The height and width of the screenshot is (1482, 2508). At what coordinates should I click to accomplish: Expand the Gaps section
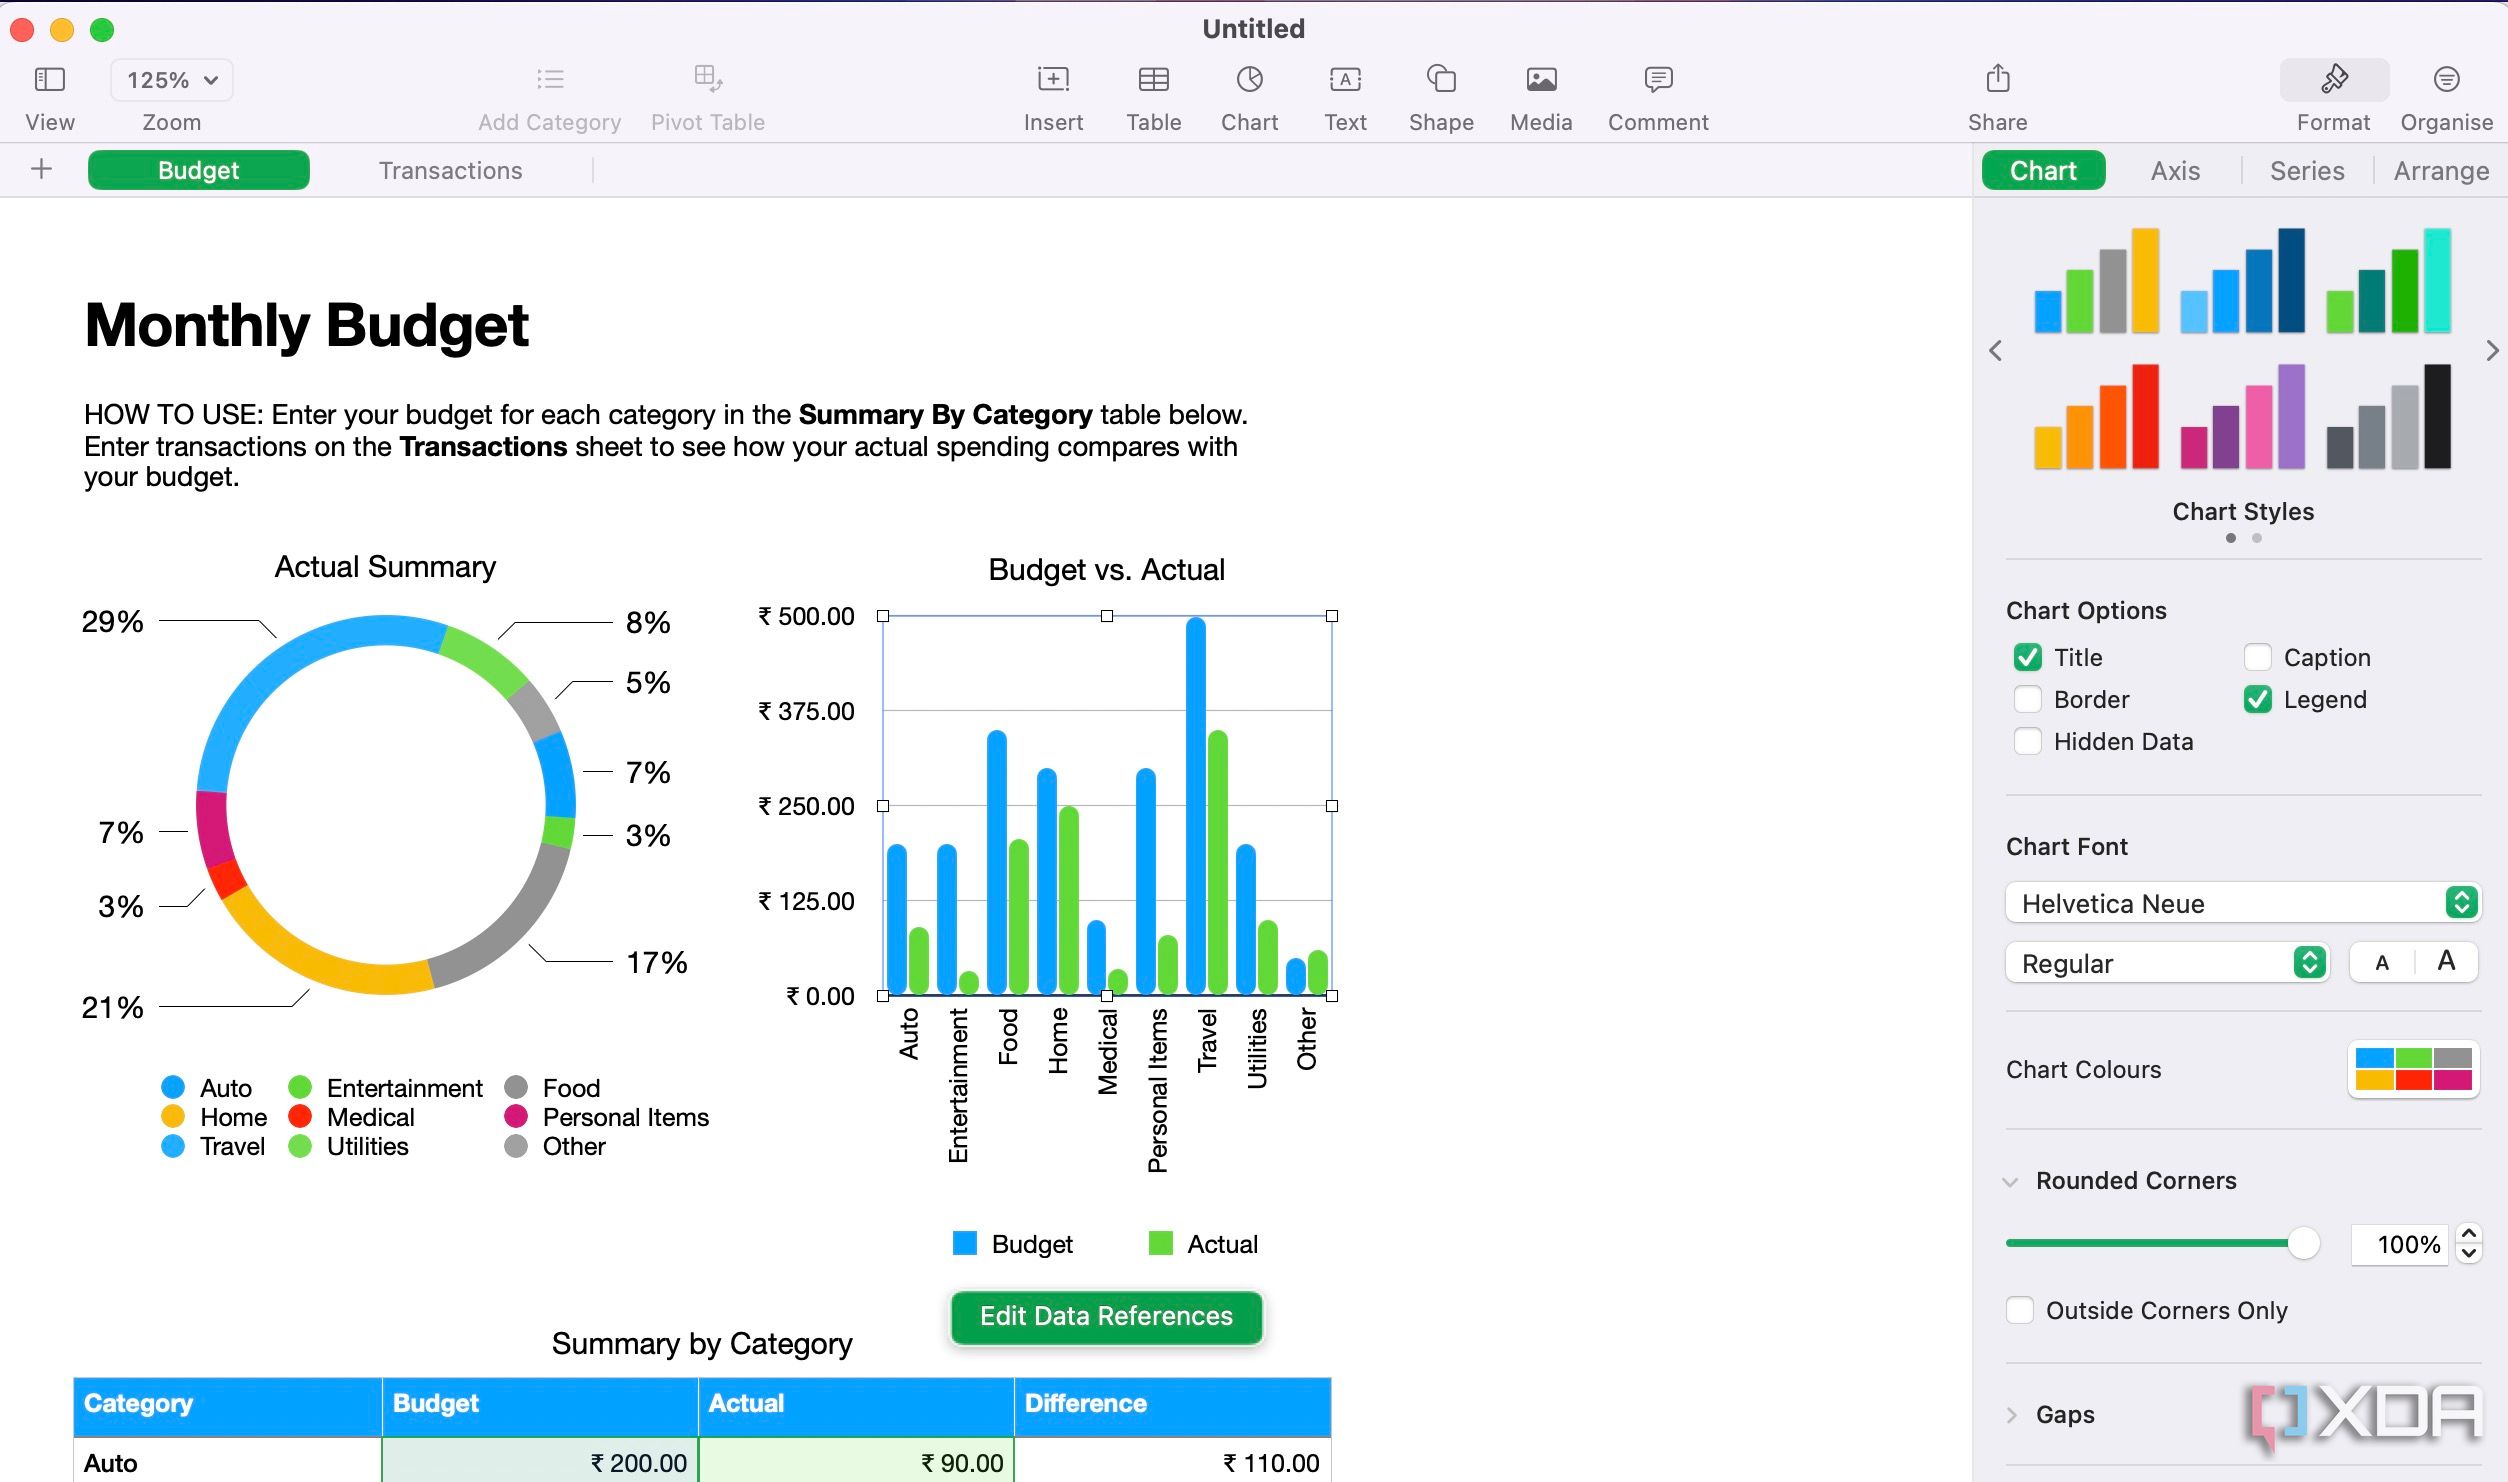coord(2010,1415)
